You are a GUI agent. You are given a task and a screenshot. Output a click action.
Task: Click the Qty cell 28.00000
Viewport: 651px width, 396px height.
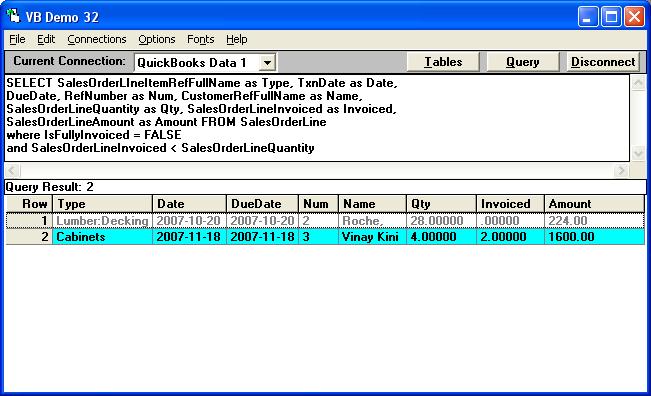click(441, 220)
